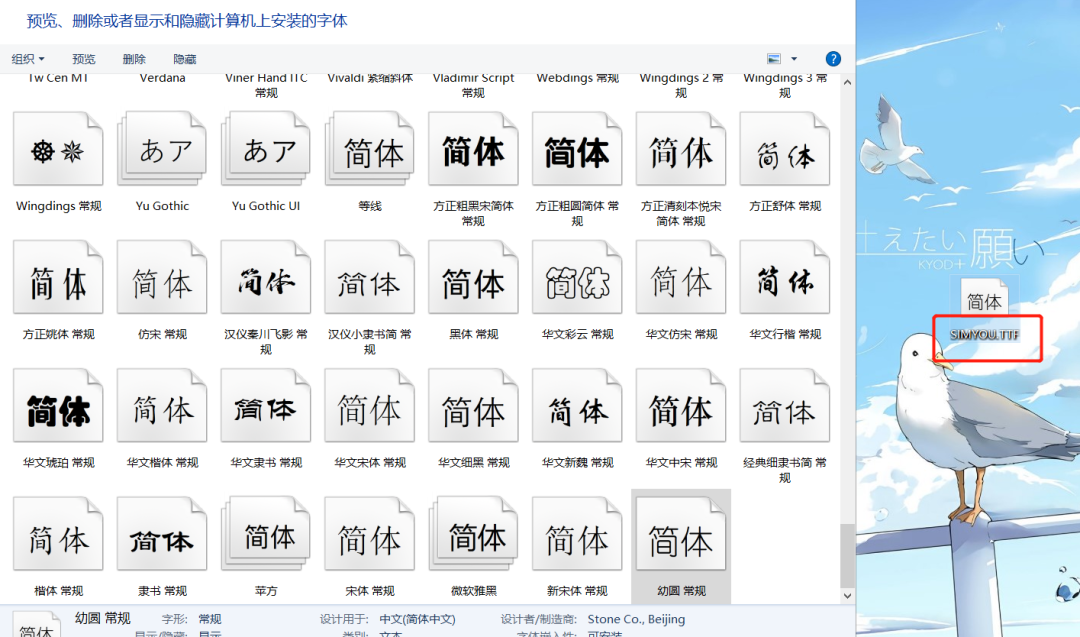Select the 华文细黑 font icon
Screen dimensions: 1080x637
(473, 406)
